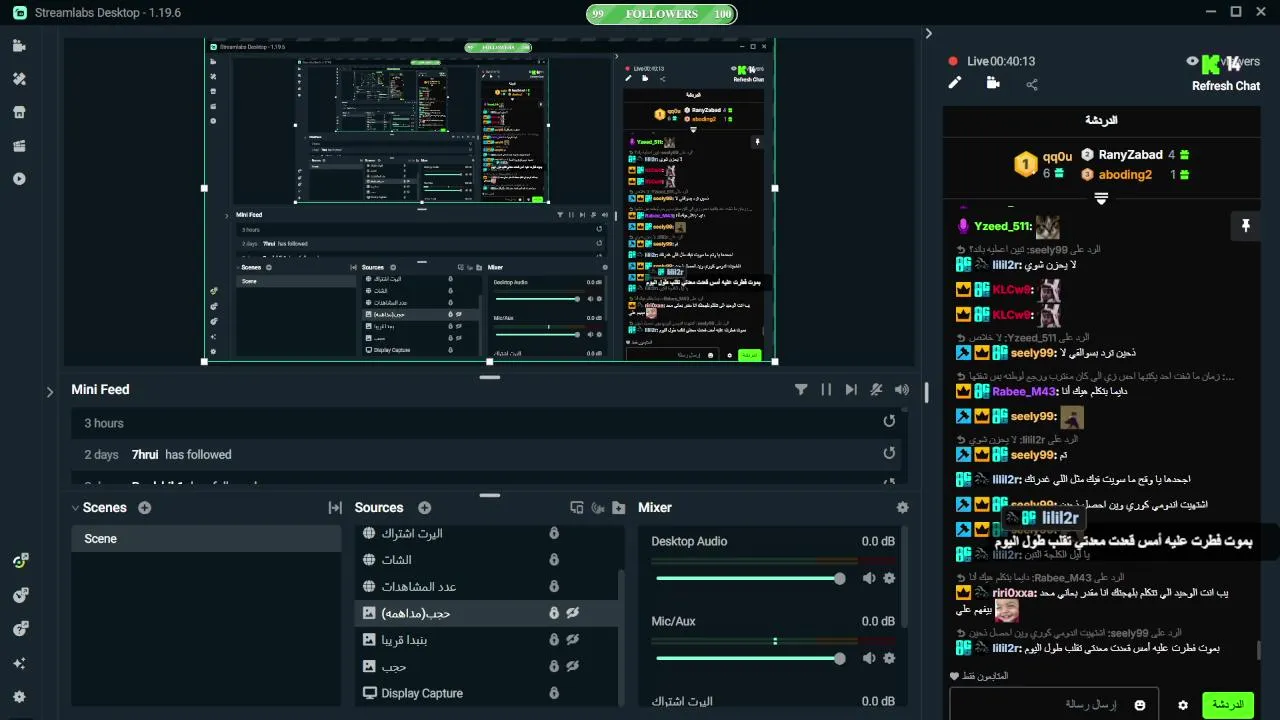Click the stream preview canvas thumbnail

pyautogui.click(x=490, y=201)
